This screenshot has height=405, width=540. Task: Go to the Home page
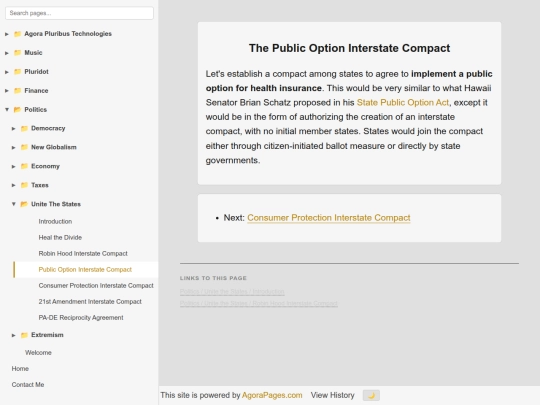click(x=20, y=368)
